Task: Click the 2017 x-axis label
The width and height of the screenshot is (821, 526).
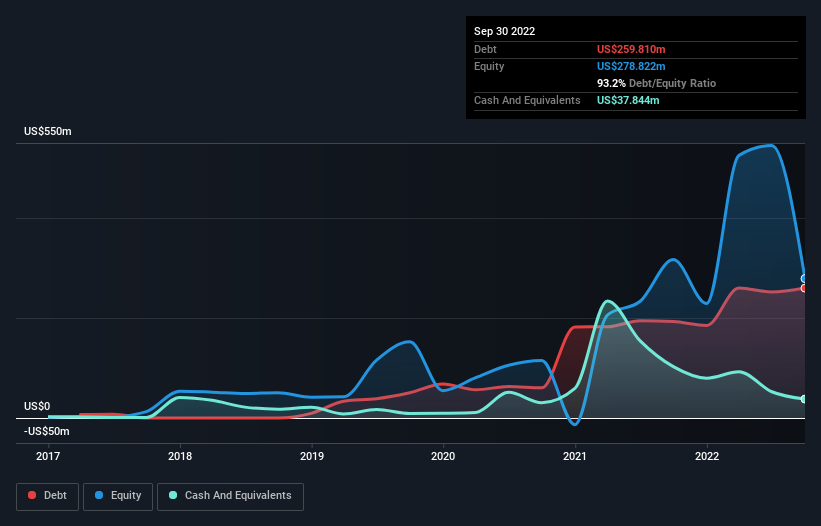Action: tap(48, 456)
